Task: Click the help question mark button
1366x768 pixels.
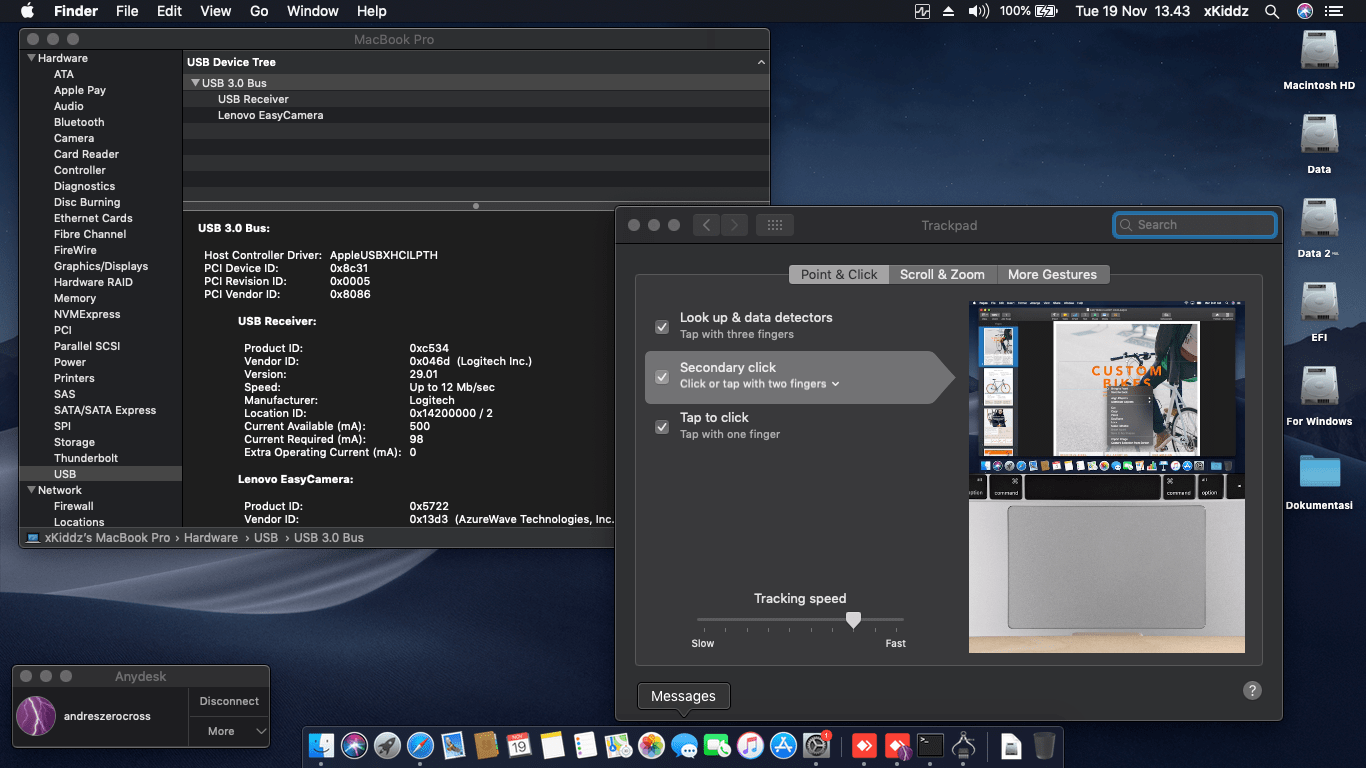Action: pos(1252,691)
